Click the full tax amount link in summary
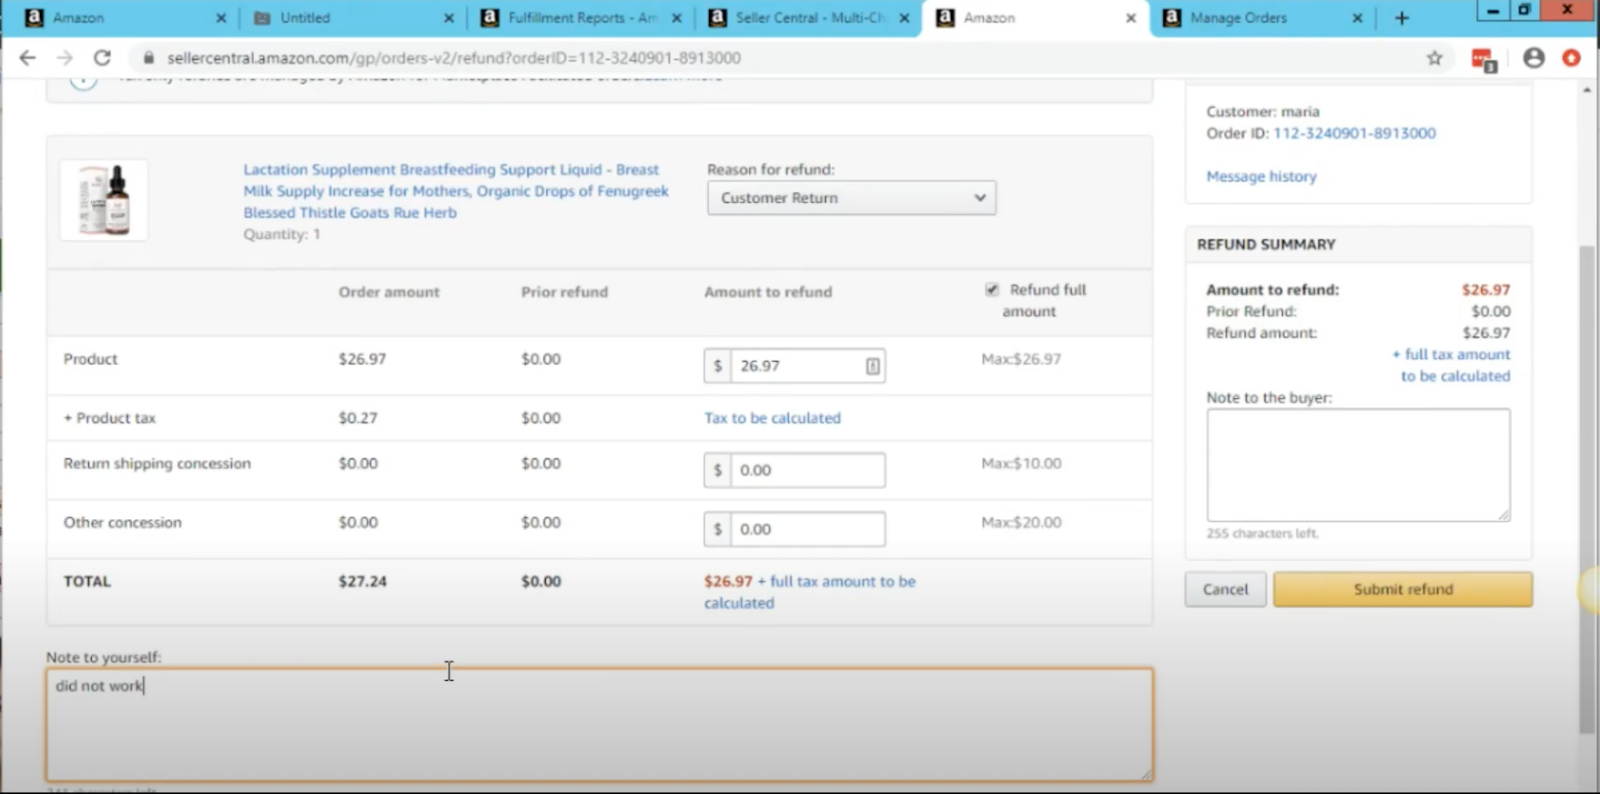The height and width of the screenshot is (794, 1600). click(1451, 365)
